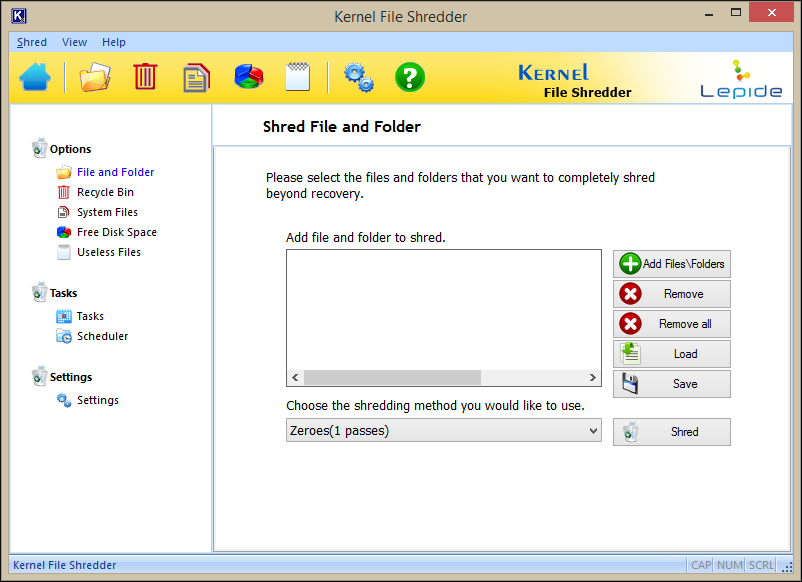
Task: Click the document icon beside System Files
Action: coord(63,212)
